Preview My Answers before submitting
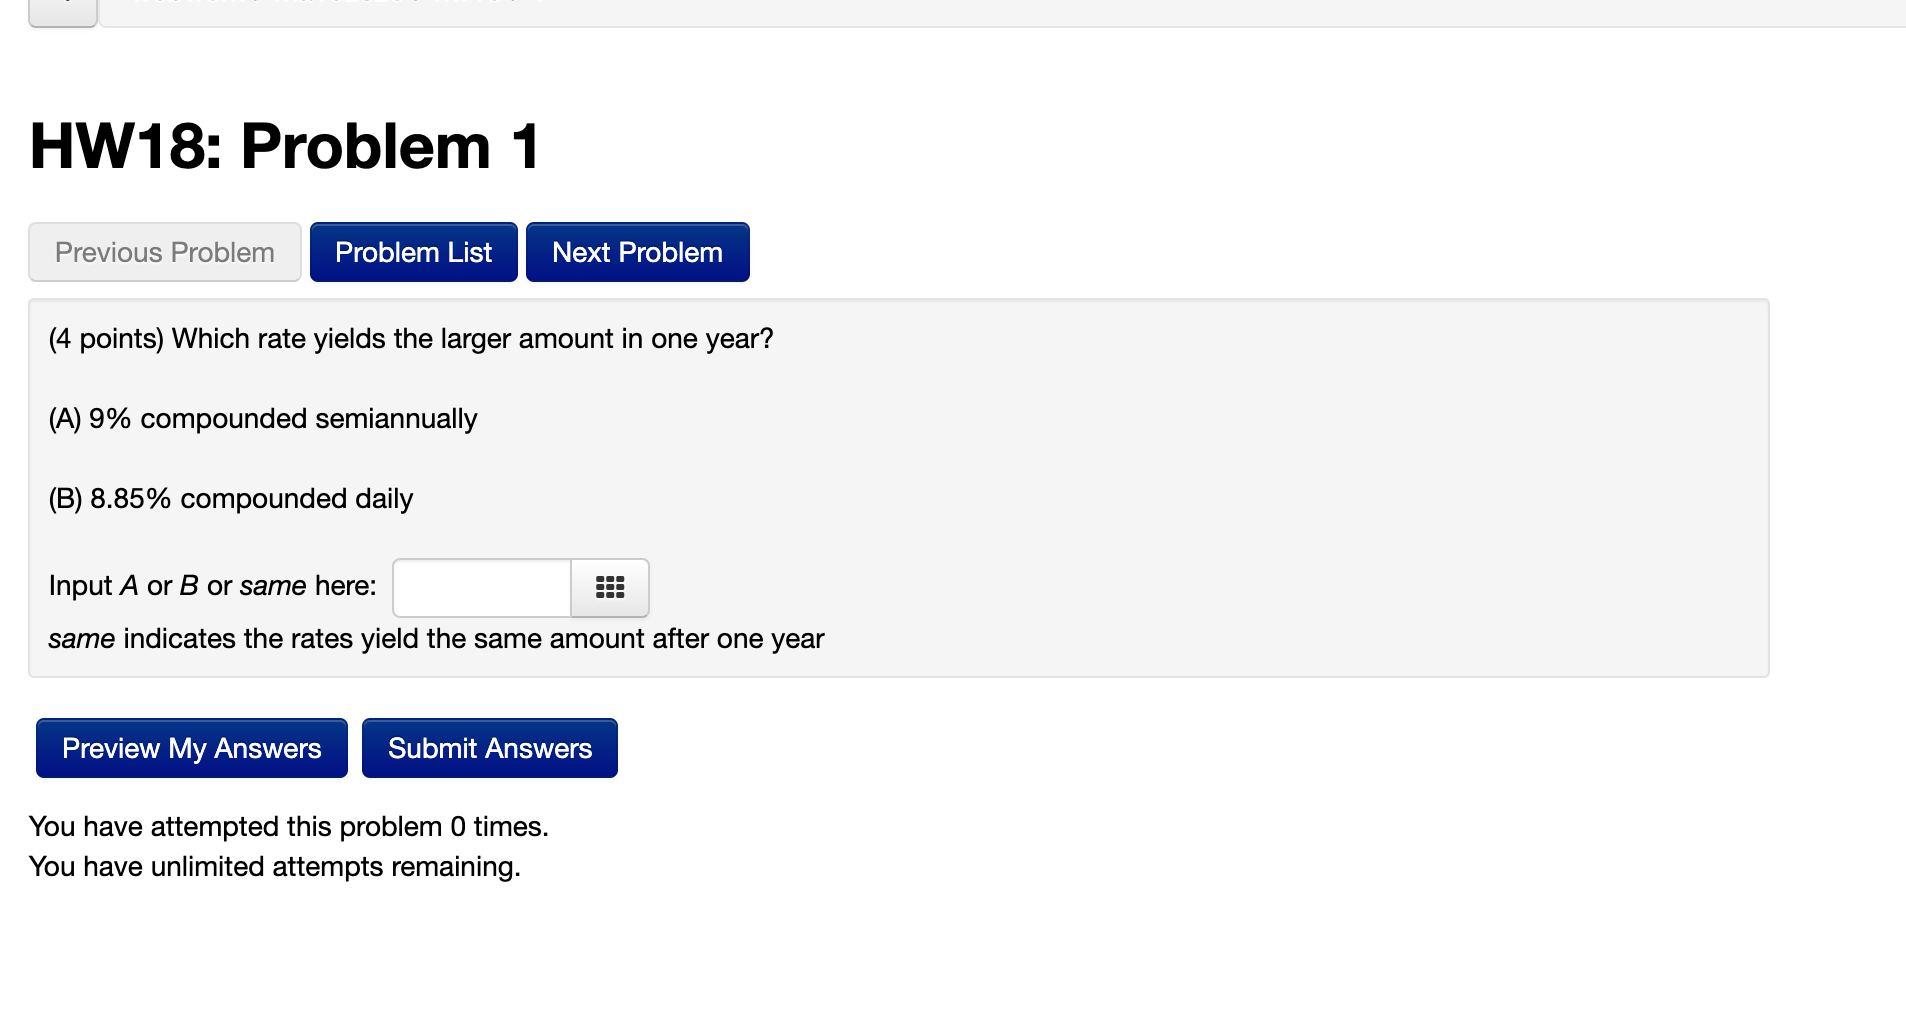Screen dimensions: 1906x1014 point(191,747)
